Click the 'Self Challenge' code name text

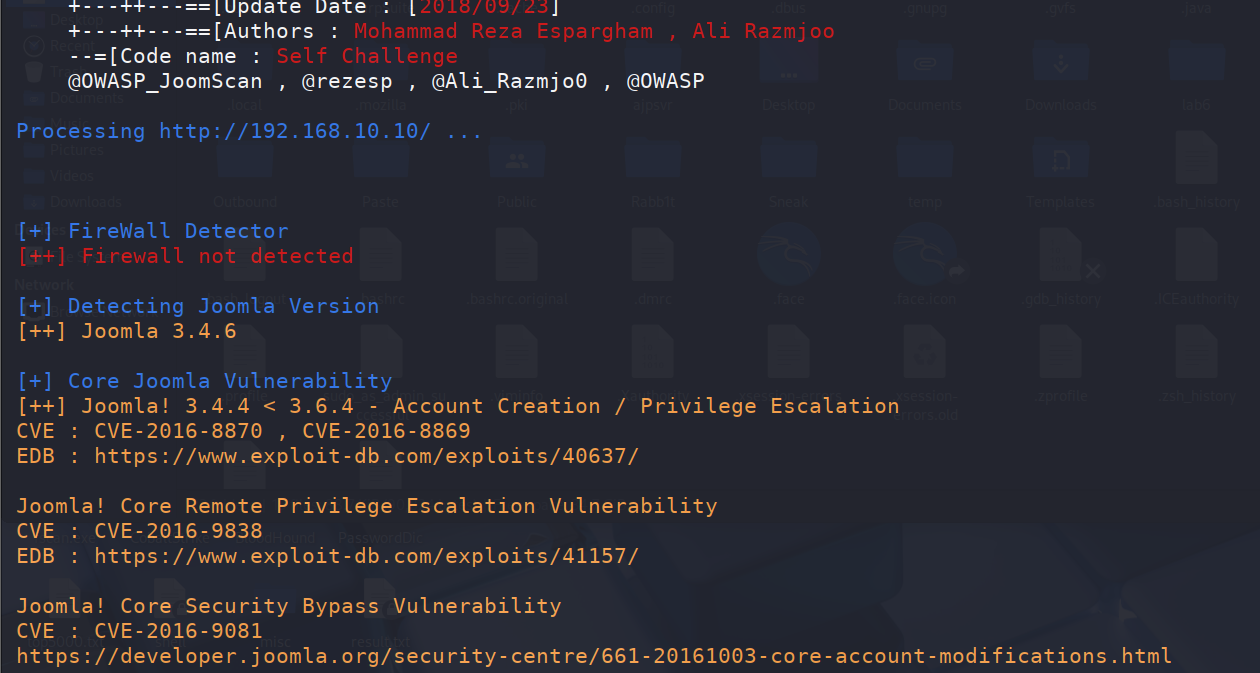(x=367, y=56)
